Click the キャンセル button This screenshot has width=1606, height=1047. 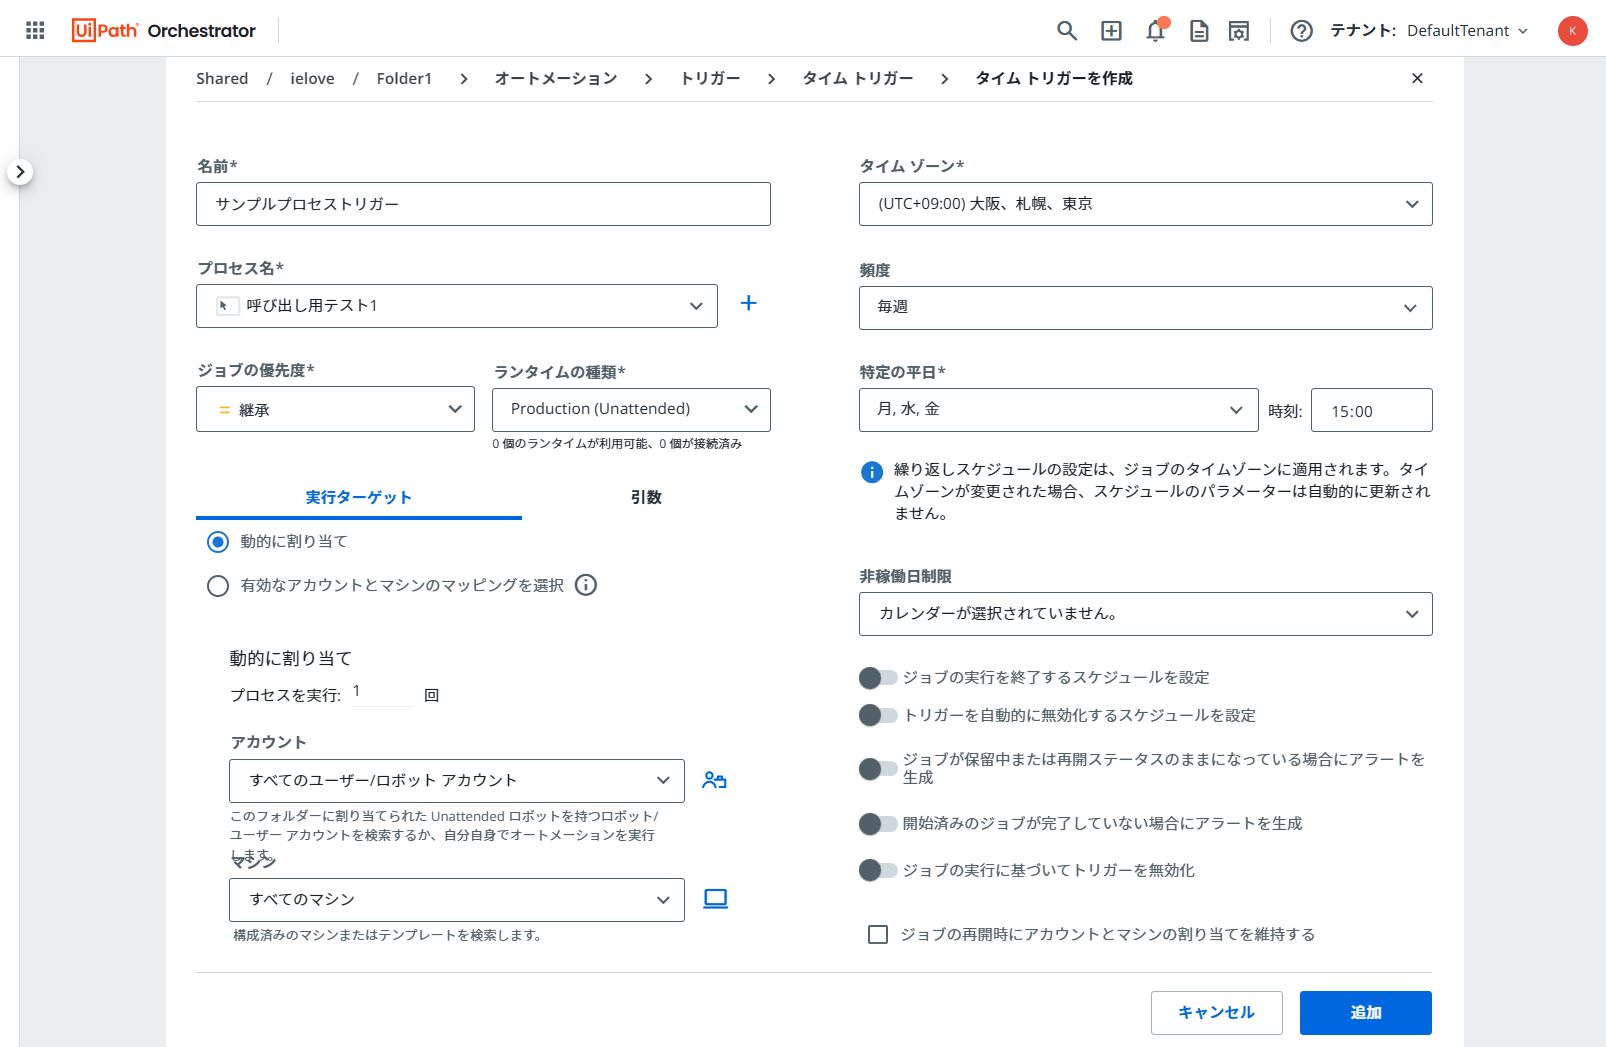click(1216, 1013)
